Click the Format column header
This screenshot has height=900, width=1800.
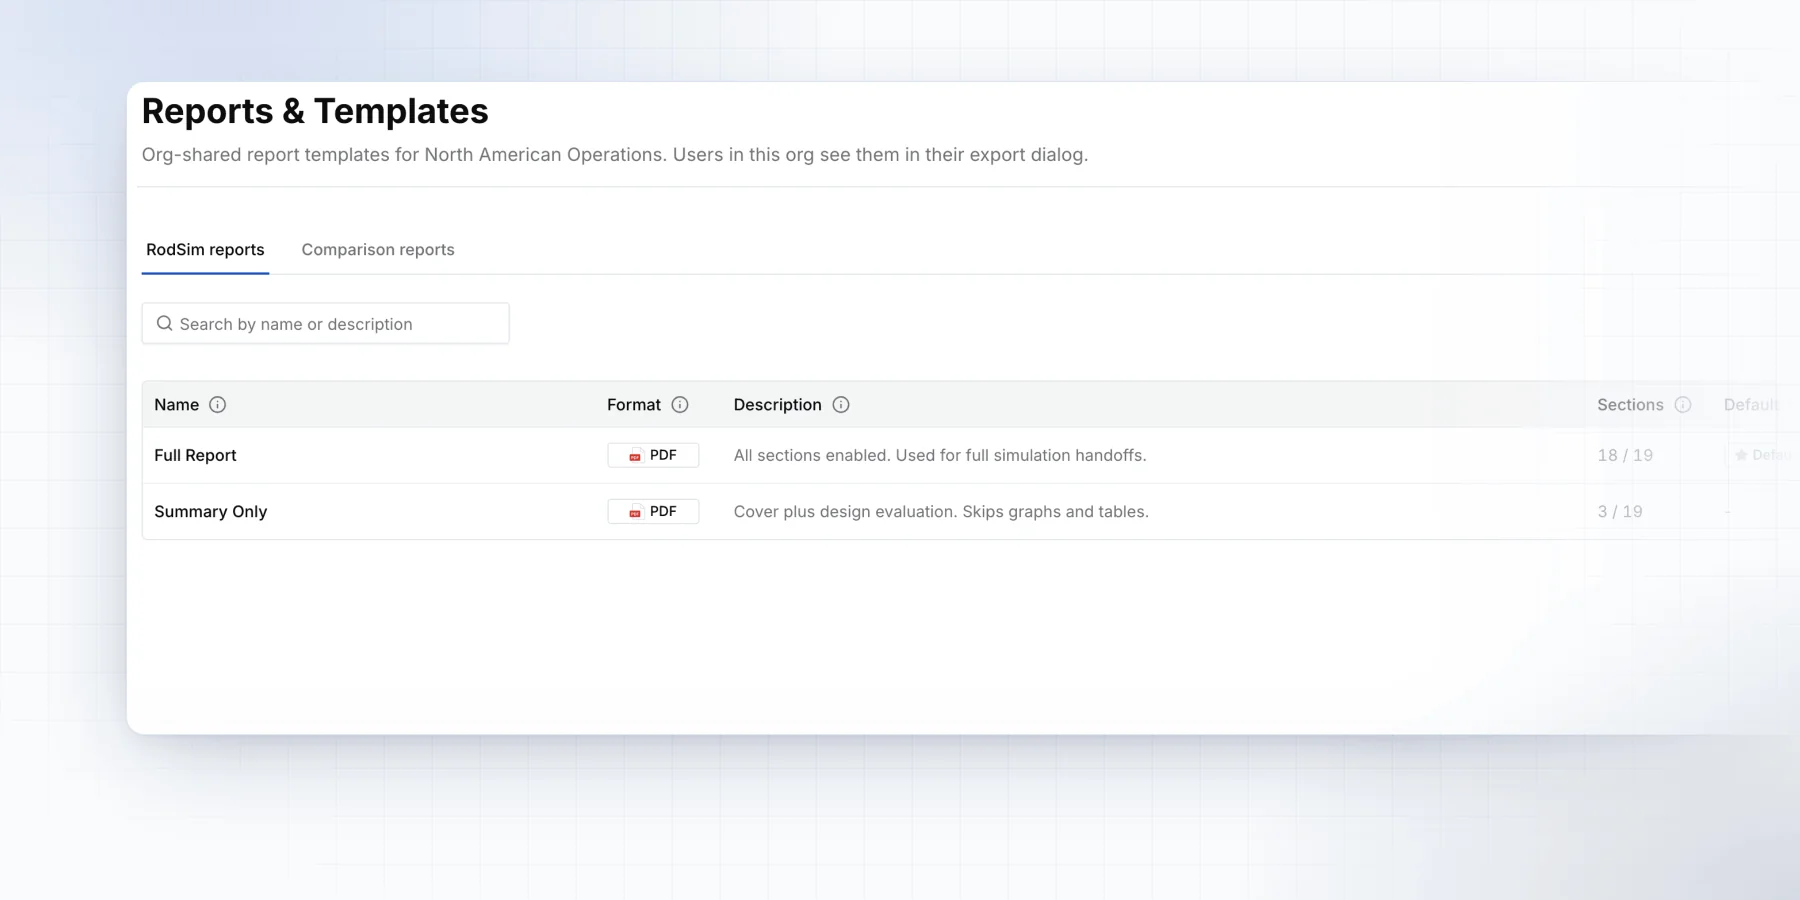click(x=634, y=405)
